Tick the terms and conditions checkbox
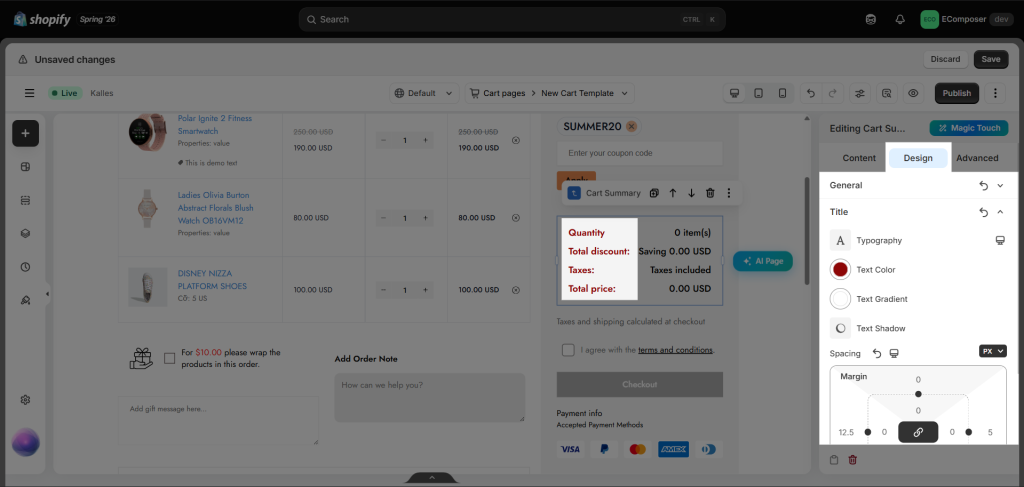 pyautogui.click(x=568, y=350)
